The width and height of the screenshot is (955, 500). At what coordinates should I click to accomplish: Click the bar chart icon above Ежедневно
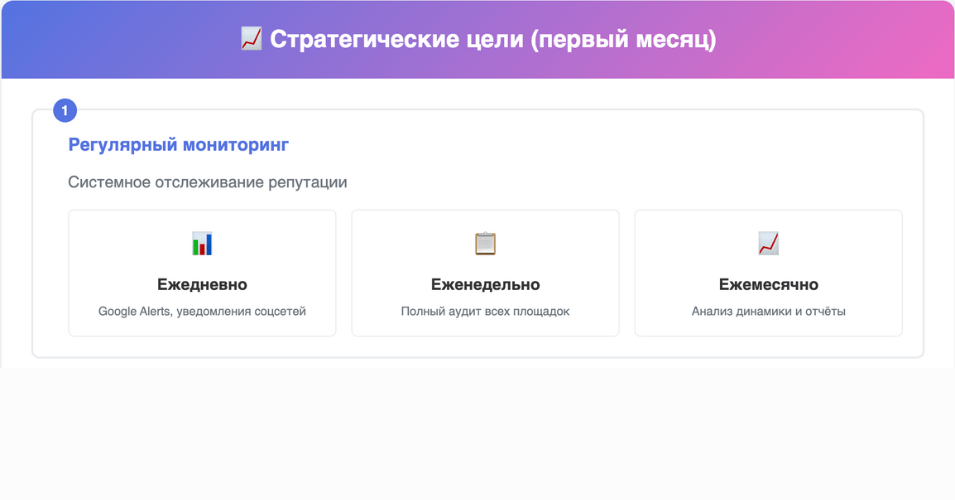[202, 244]
